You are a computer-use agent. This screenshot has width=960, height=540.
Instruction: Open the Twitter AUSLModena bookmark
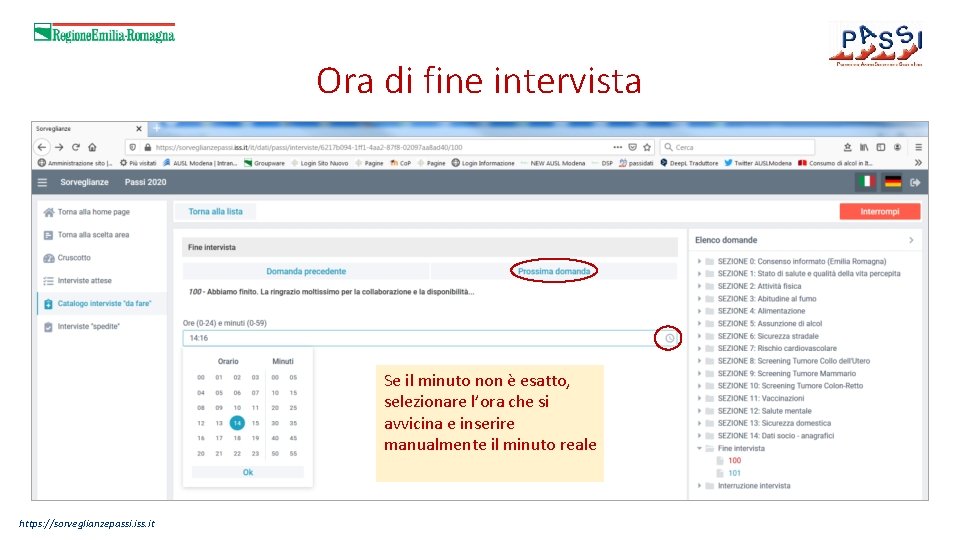pos(758,163)
